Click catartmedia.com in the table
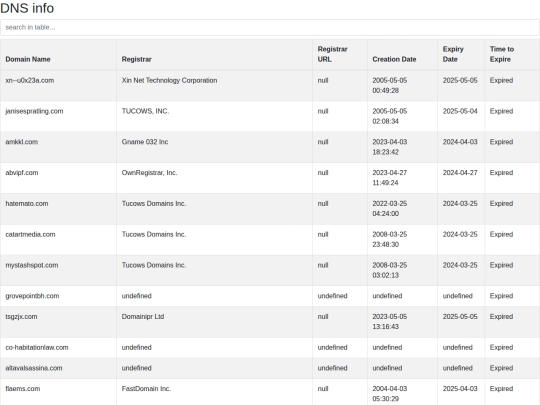Image resolution: width=540 pixels, height=405 pixels. pyautogui.click(x=30, y=234)
